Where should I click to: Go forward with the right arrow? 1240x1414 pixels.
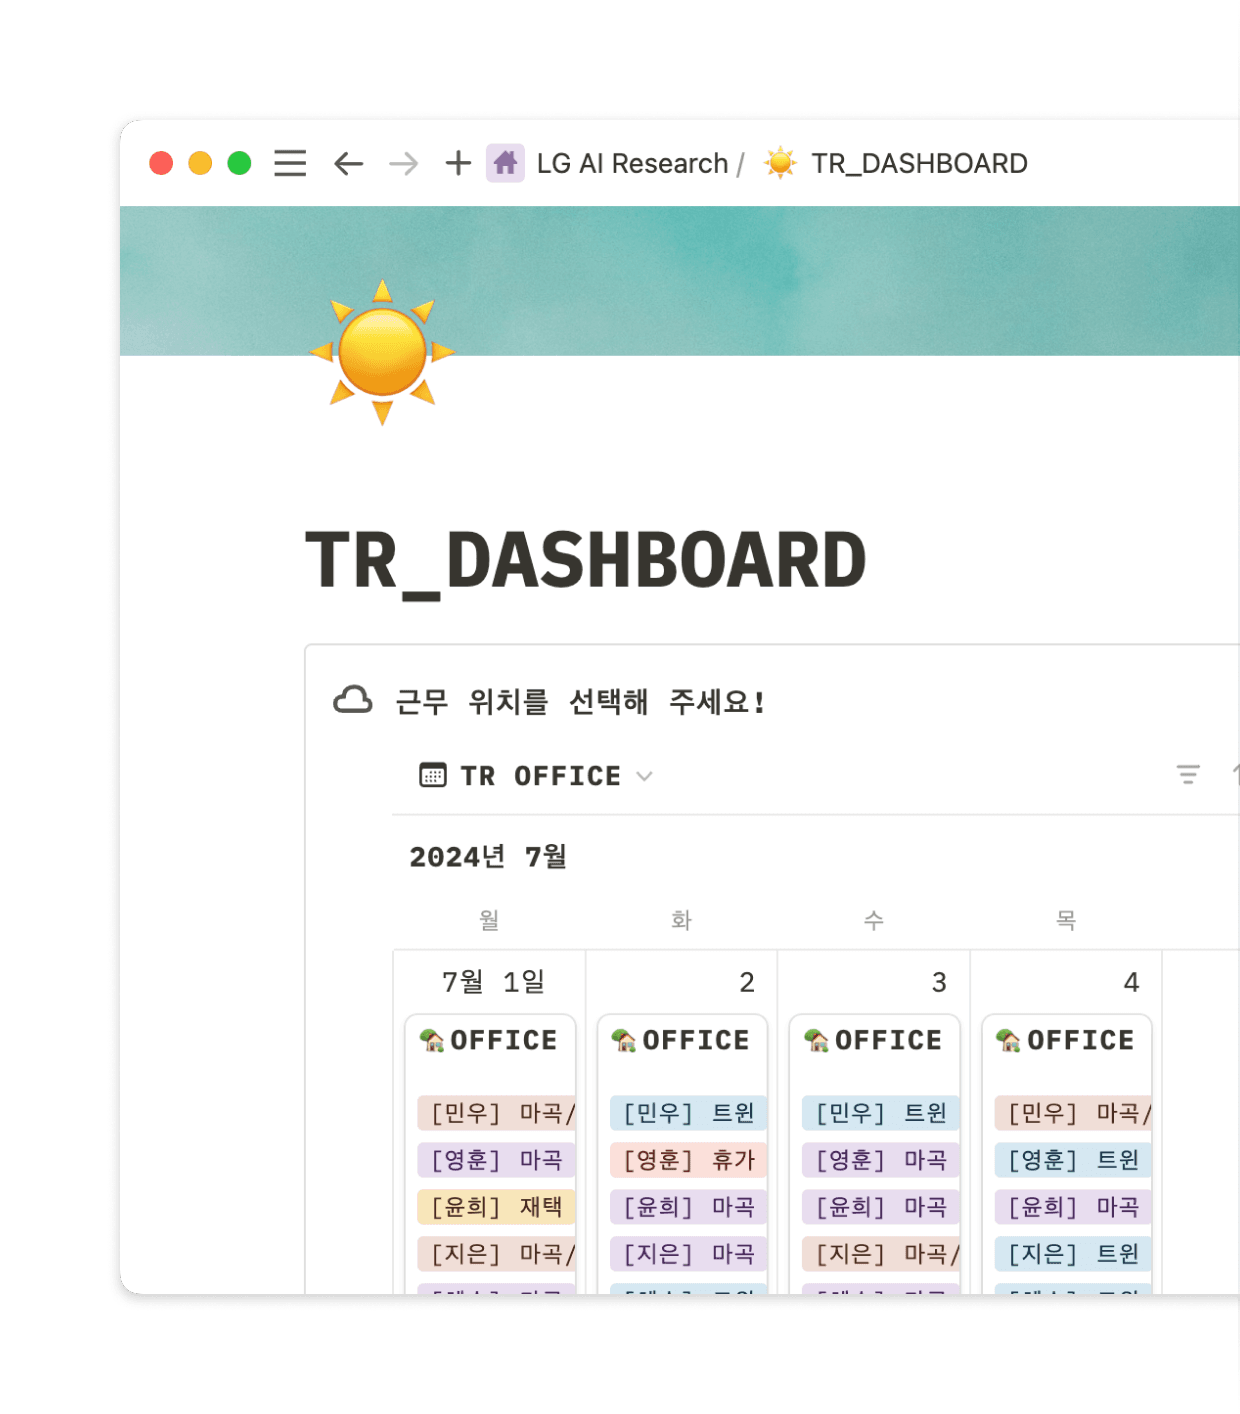point(404,163)
